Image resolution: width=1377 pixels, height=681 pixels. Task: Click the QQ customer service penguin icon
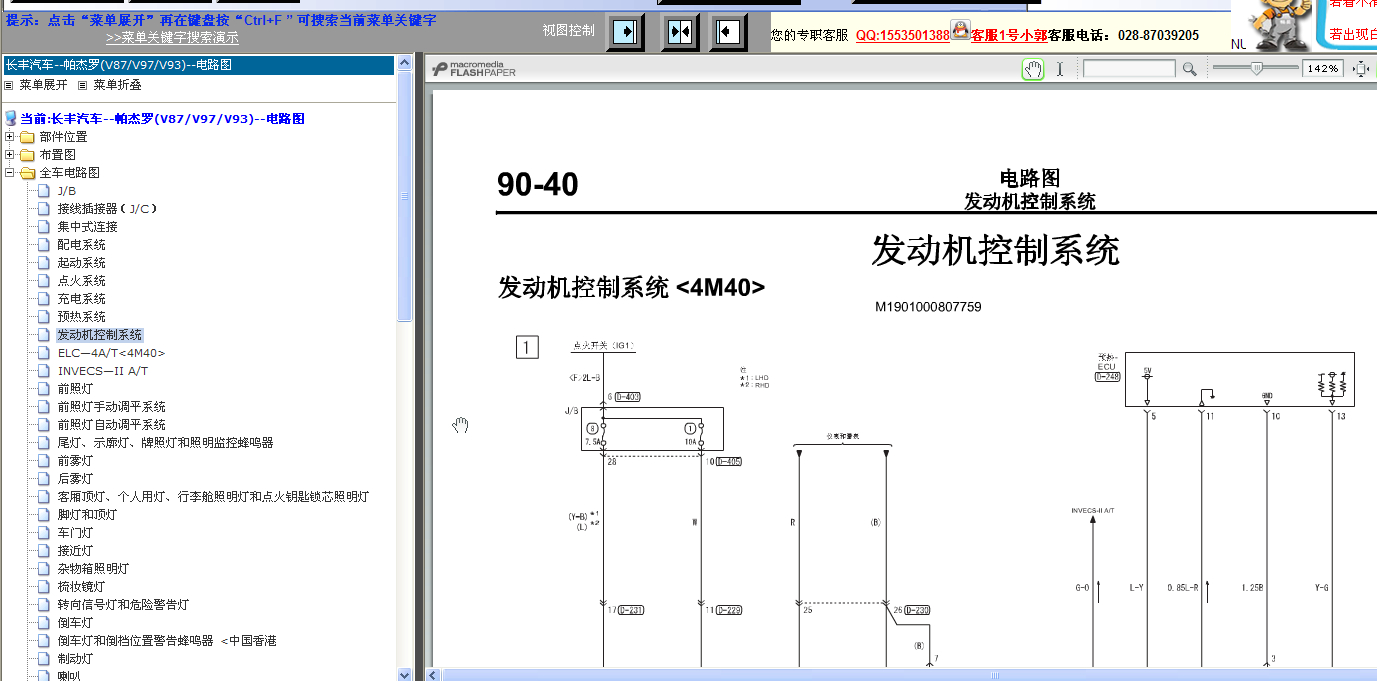tap(960, 31)
